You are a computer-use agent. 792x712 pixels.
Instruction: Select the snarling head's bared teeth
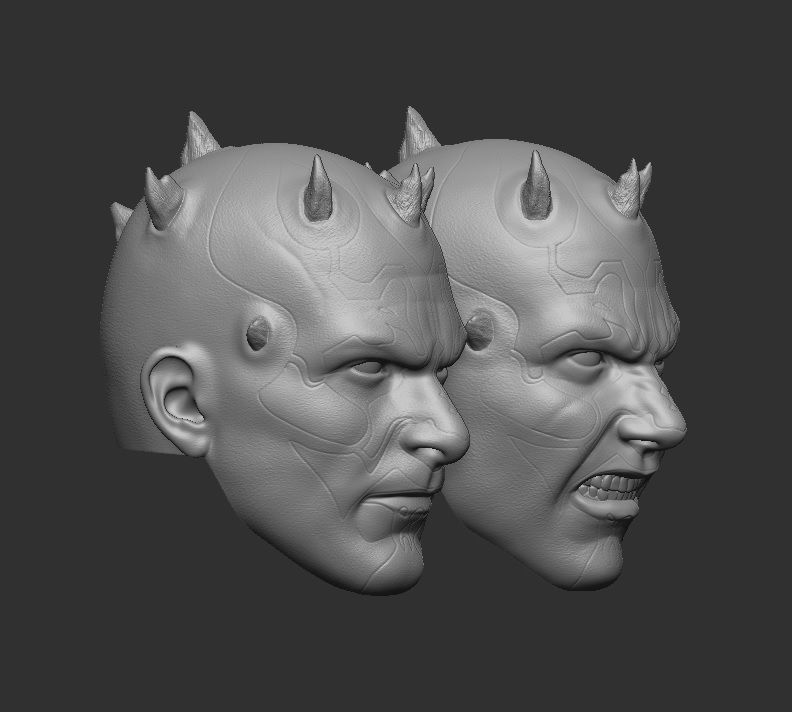(x=611, y=487)
